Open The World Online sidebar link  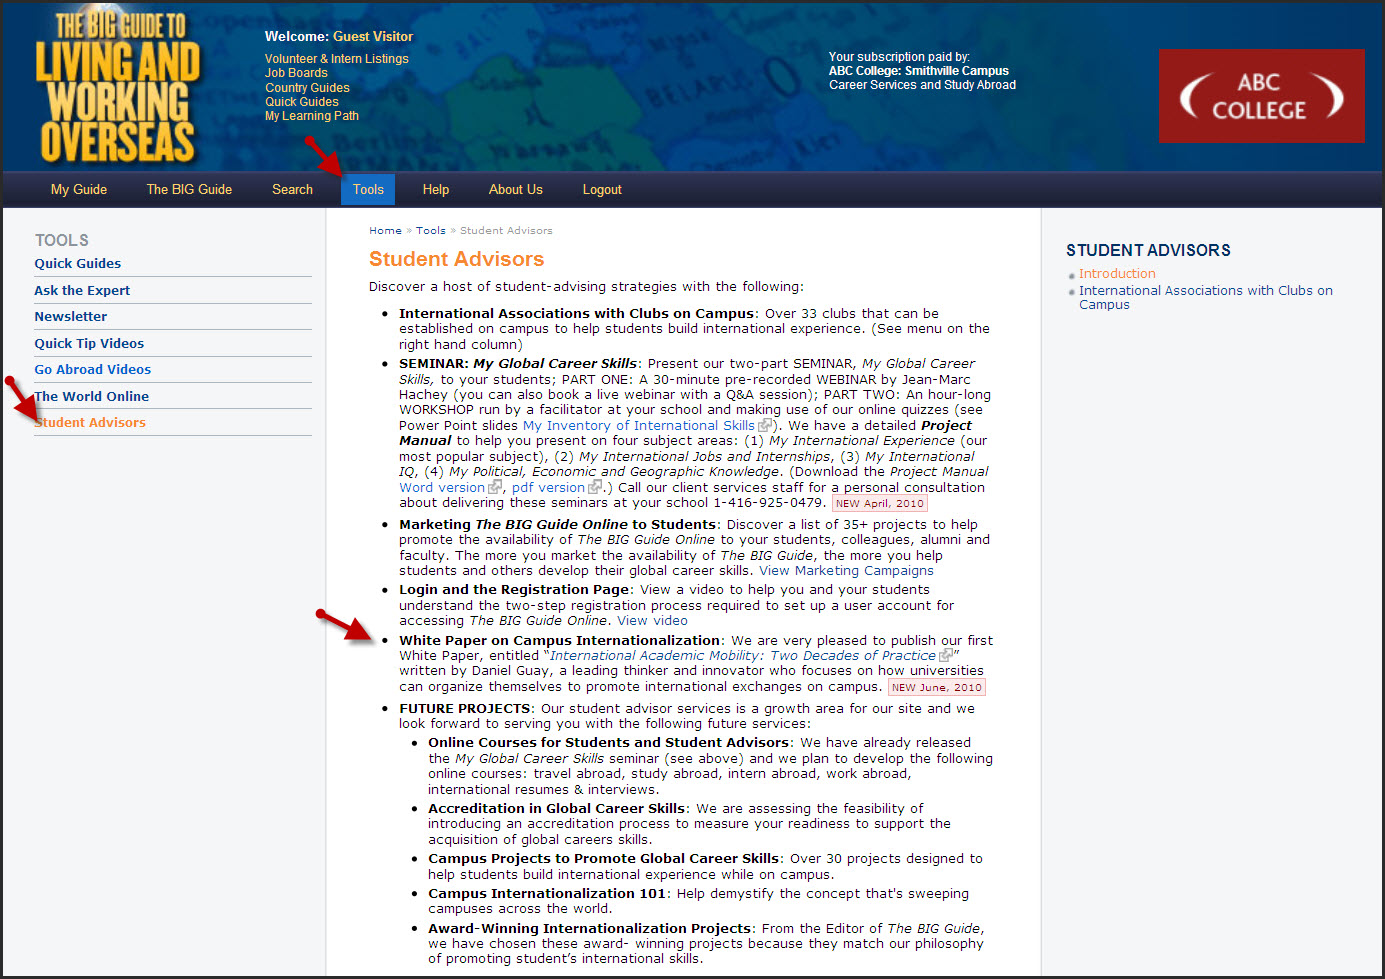(92, 397)
